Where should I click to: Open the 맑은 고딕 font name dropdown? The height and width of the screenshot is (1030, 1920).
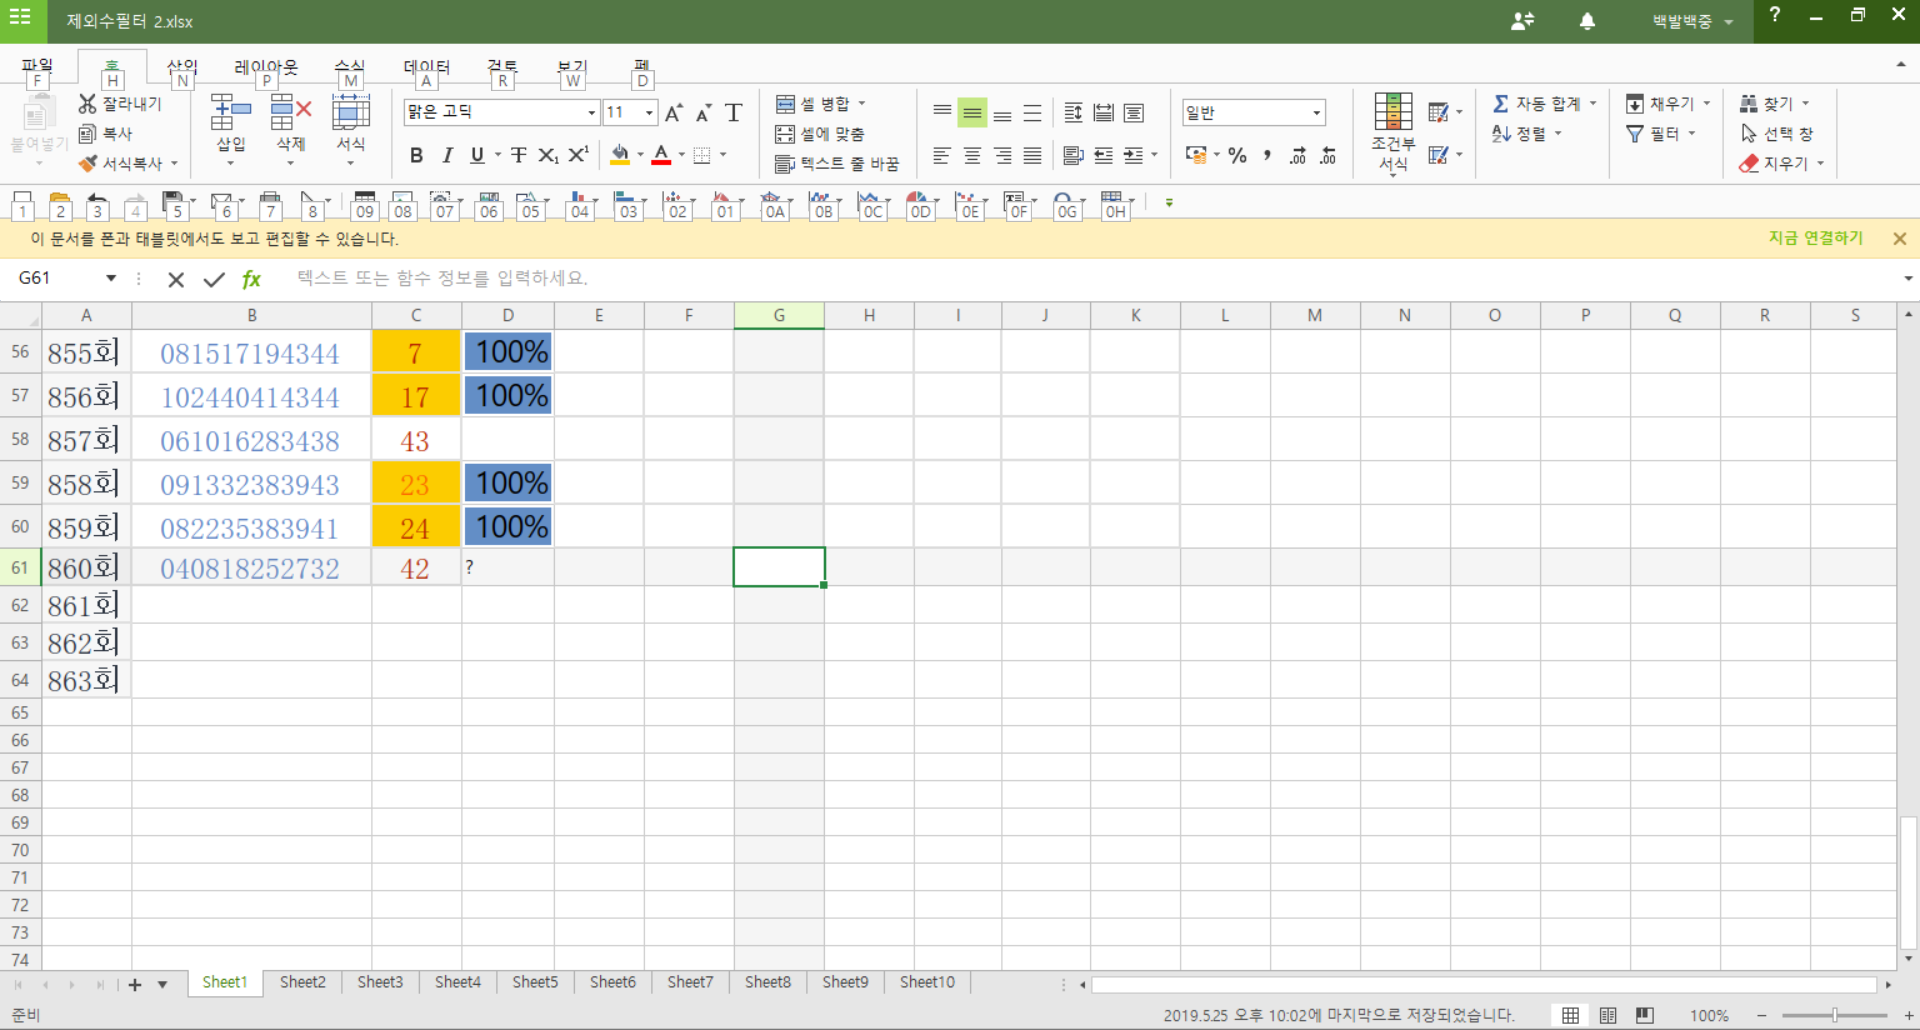[x=591, y=112]
